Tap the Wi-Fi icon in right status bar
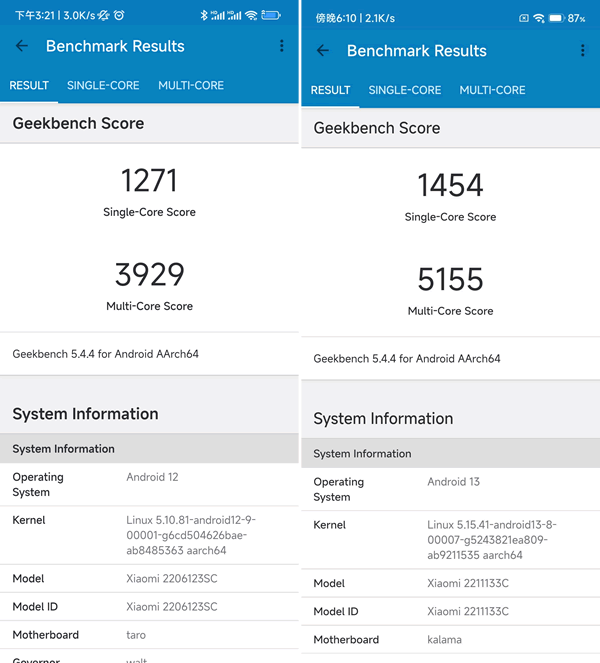600x663 pixels. tap(539, 19)
